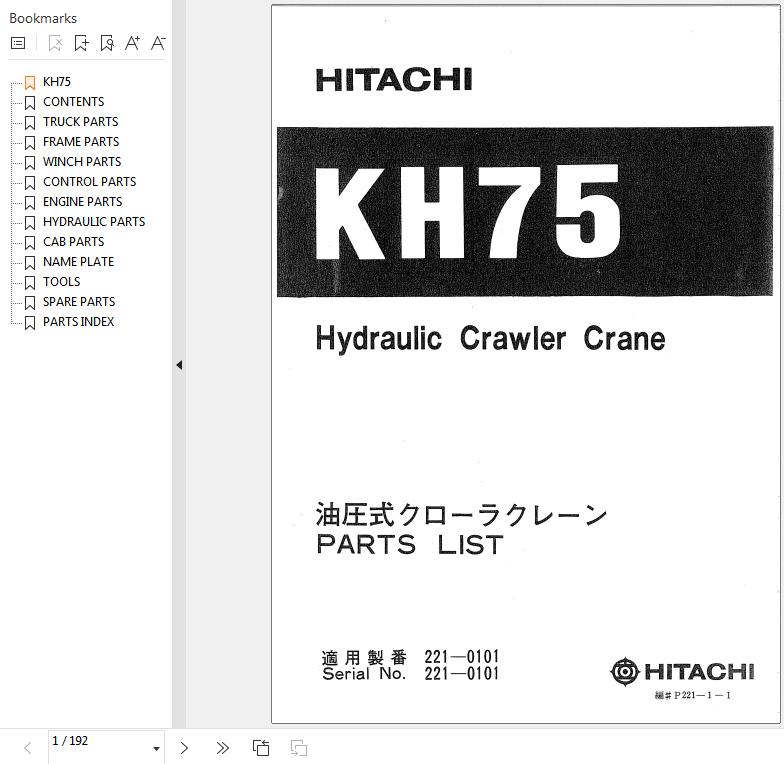Screen dimensions: 784x764
Task: Click the previous view icon
Action: tap(260, 748)
